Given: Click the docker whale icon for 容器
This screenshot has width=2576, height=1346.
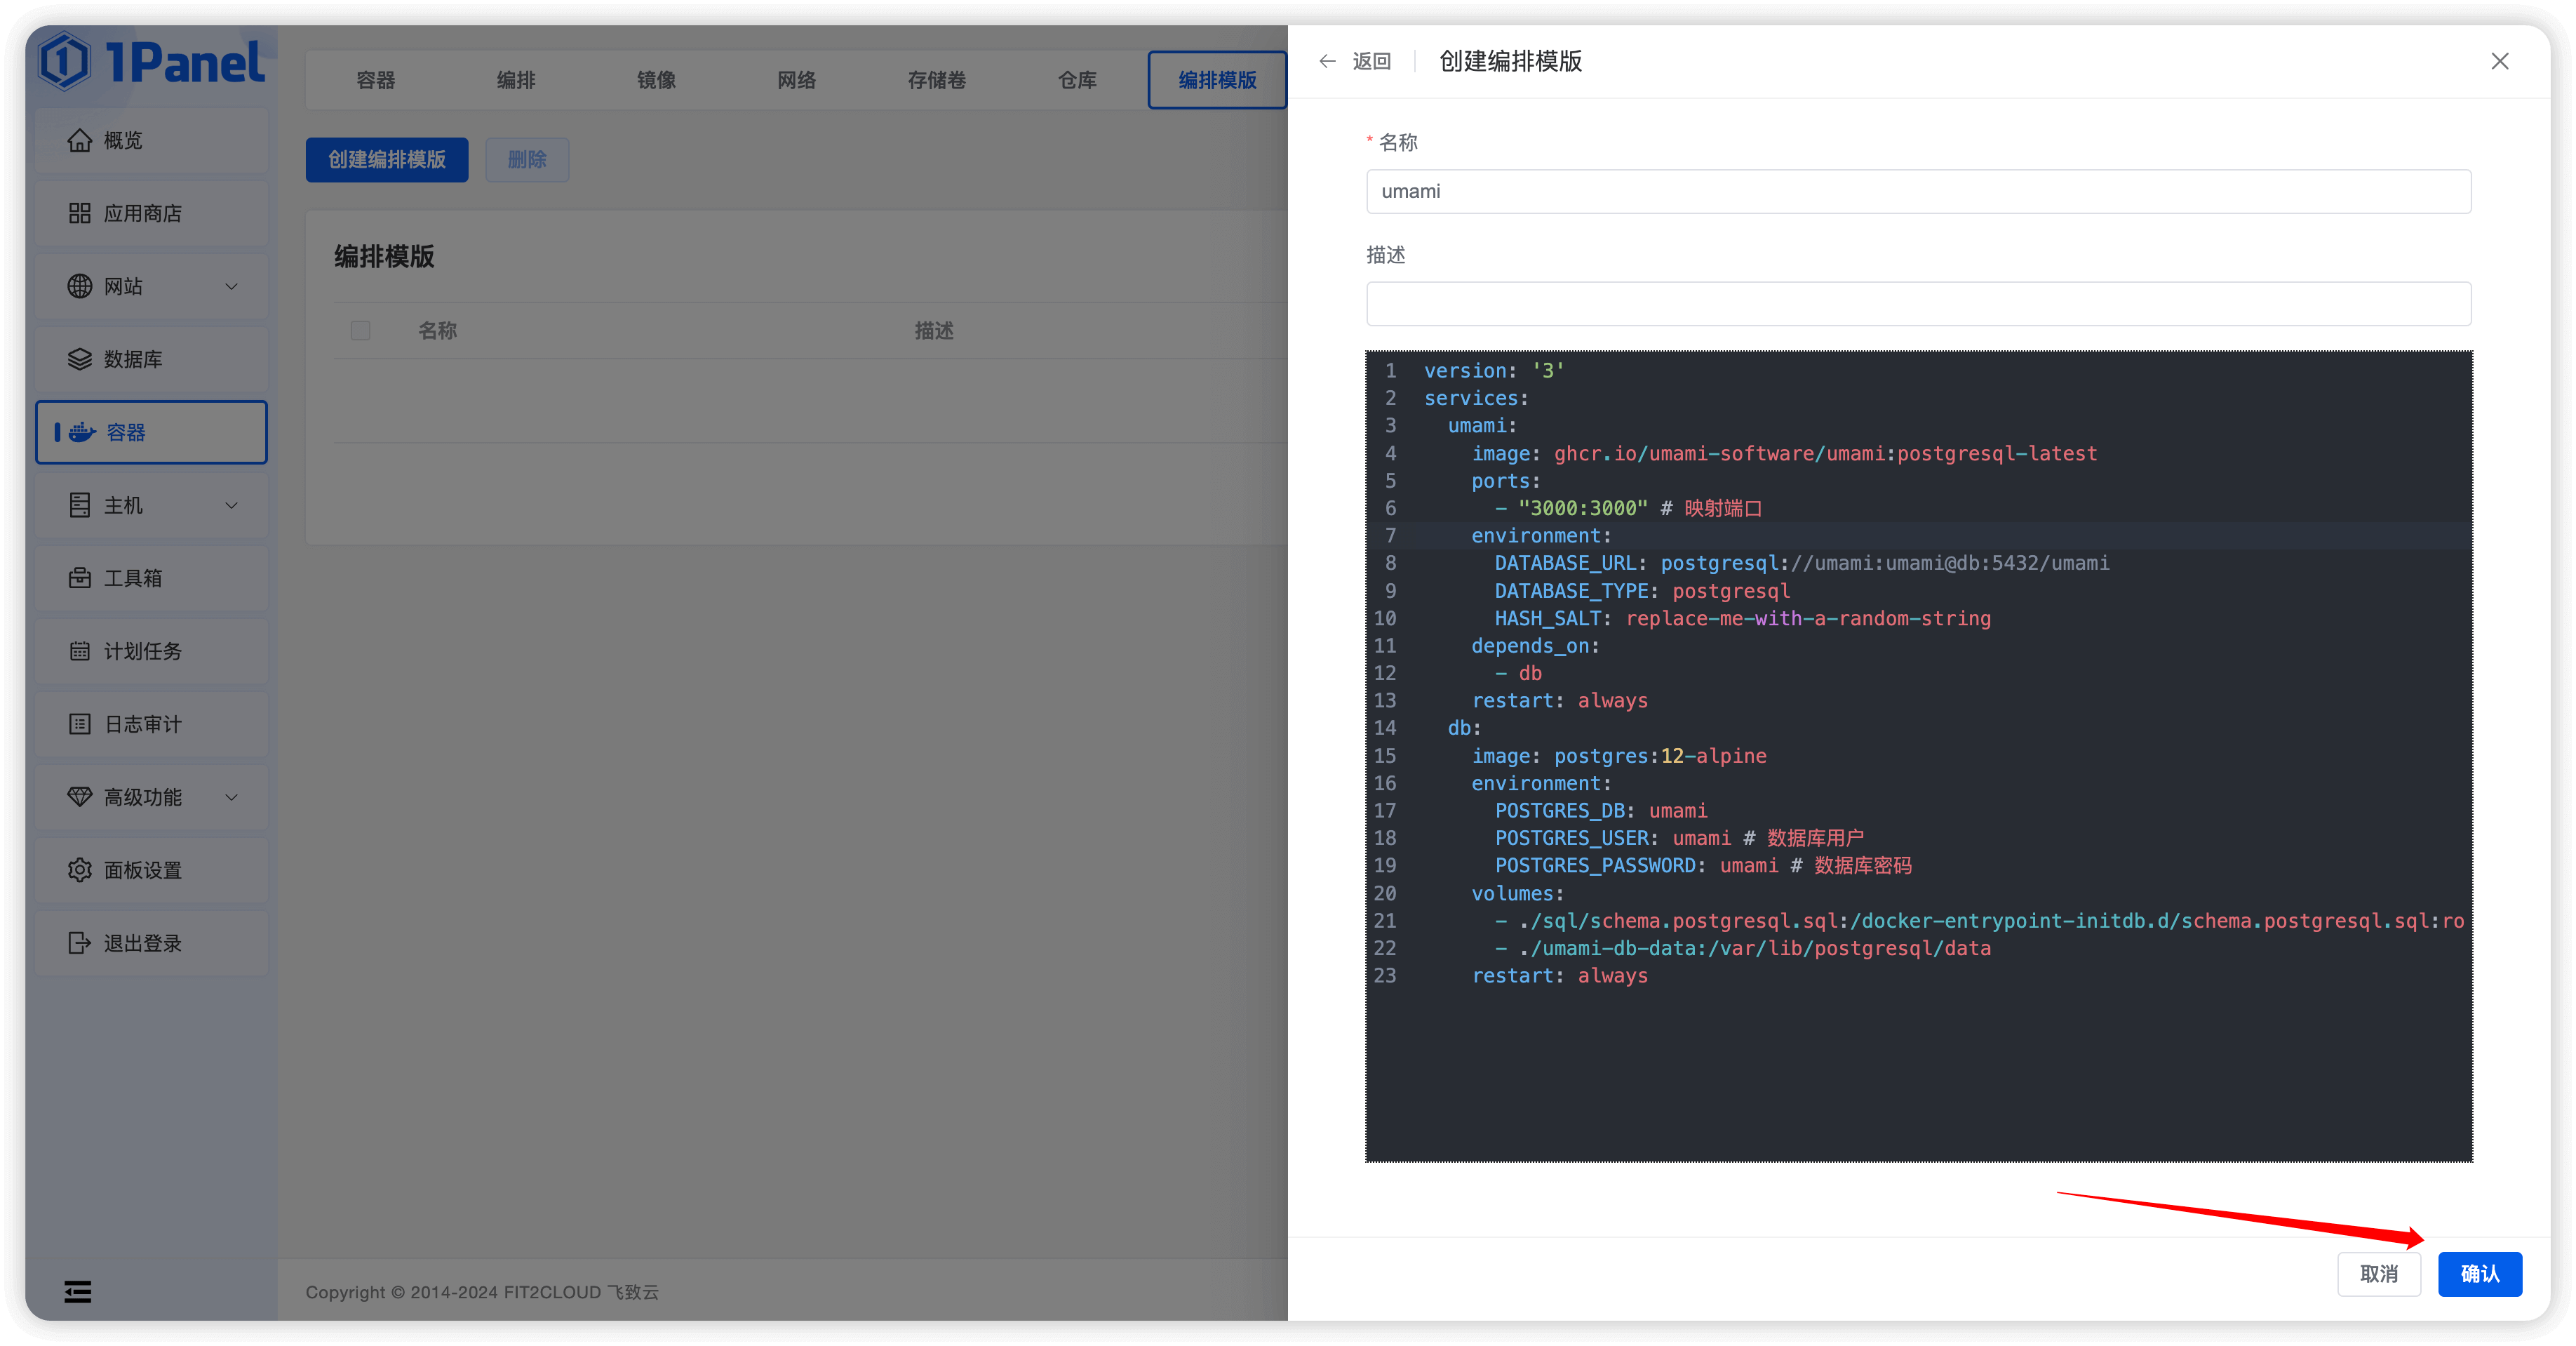Looking at the screenshot, I should click(x=82, y=433).
